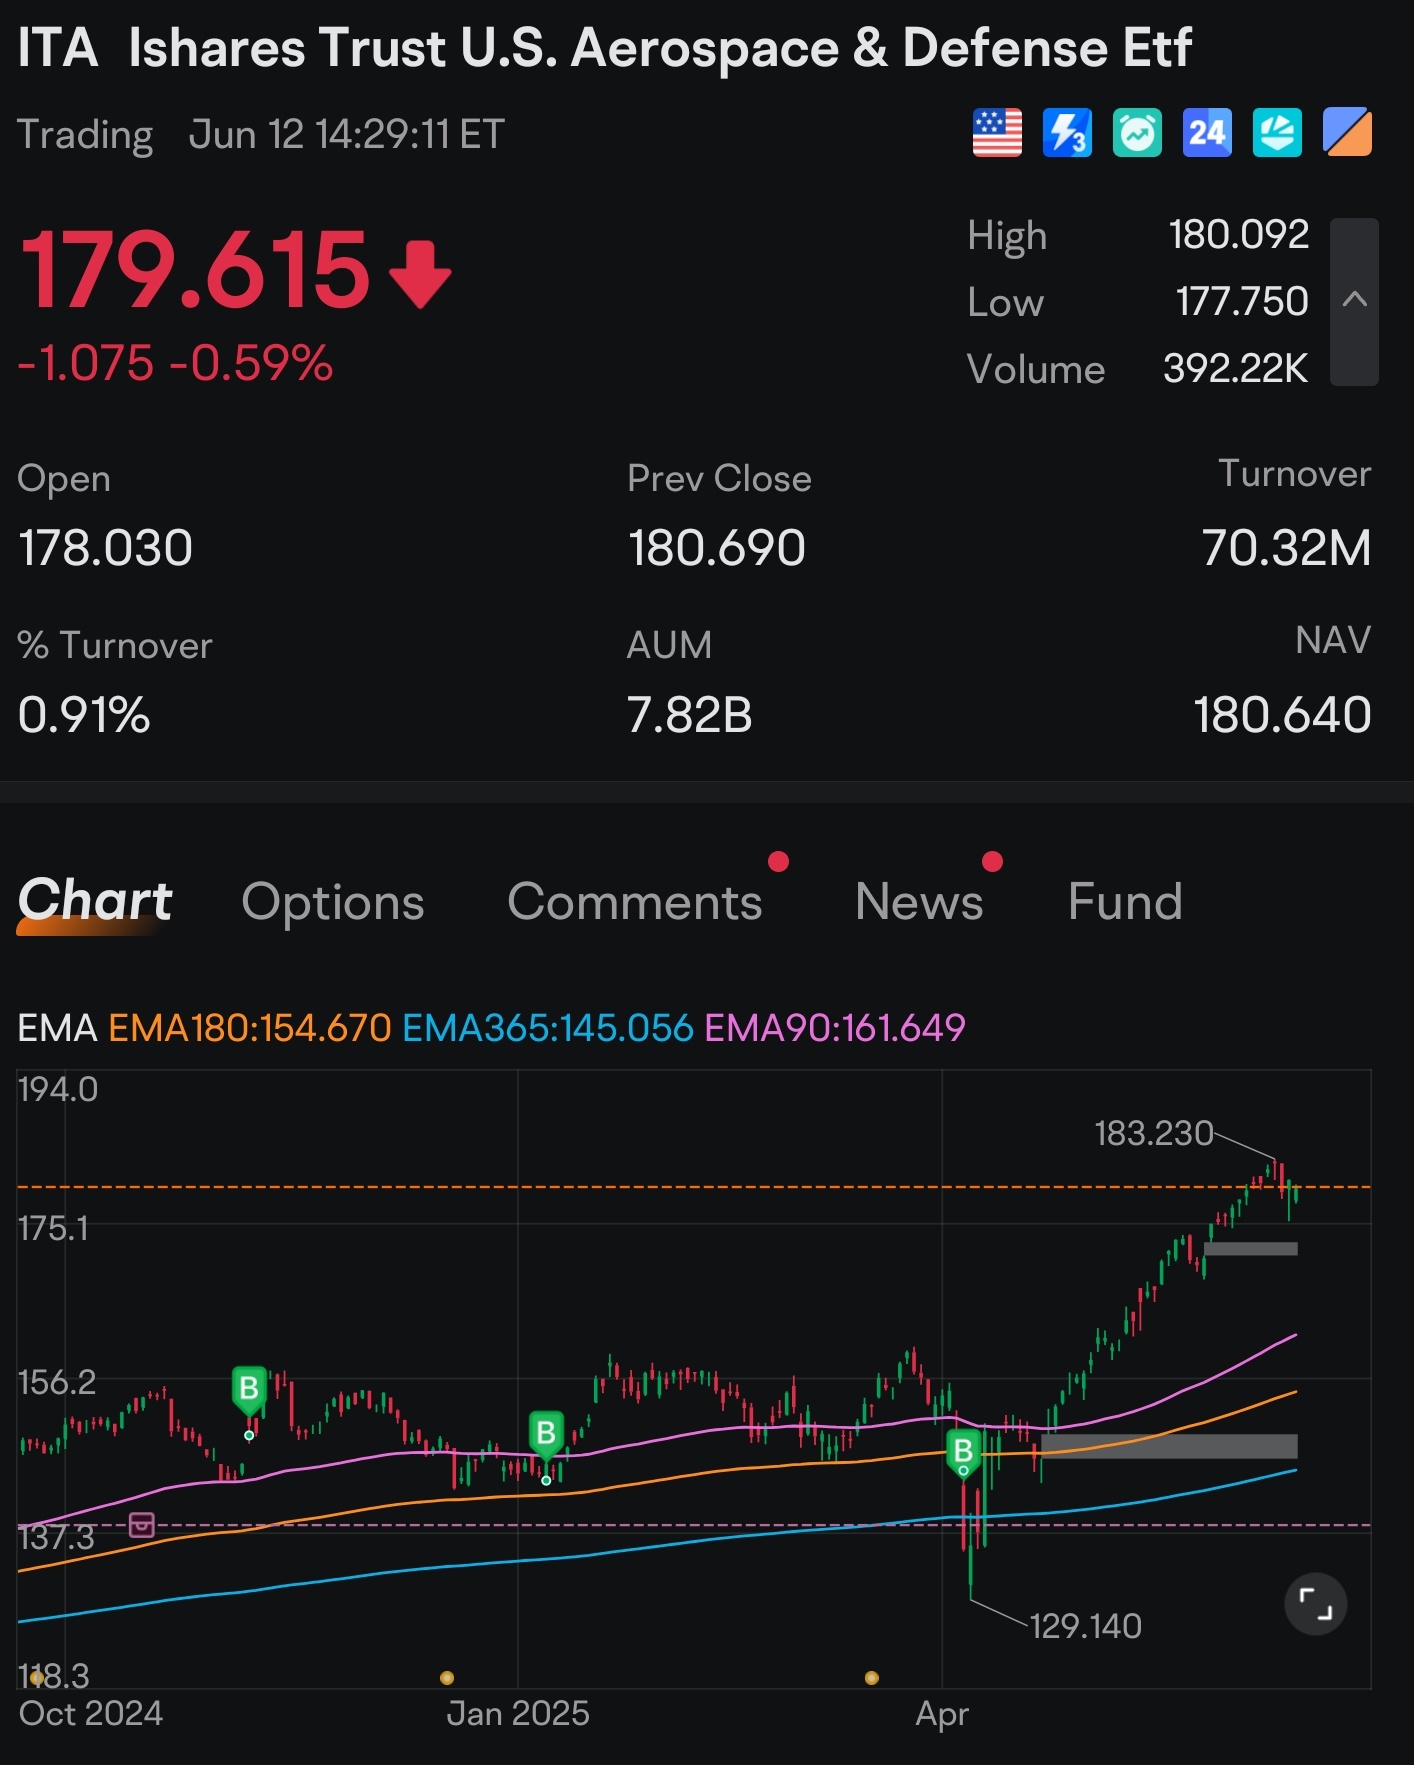Tap the EMA365:145.056 value

click(548, 1028)
